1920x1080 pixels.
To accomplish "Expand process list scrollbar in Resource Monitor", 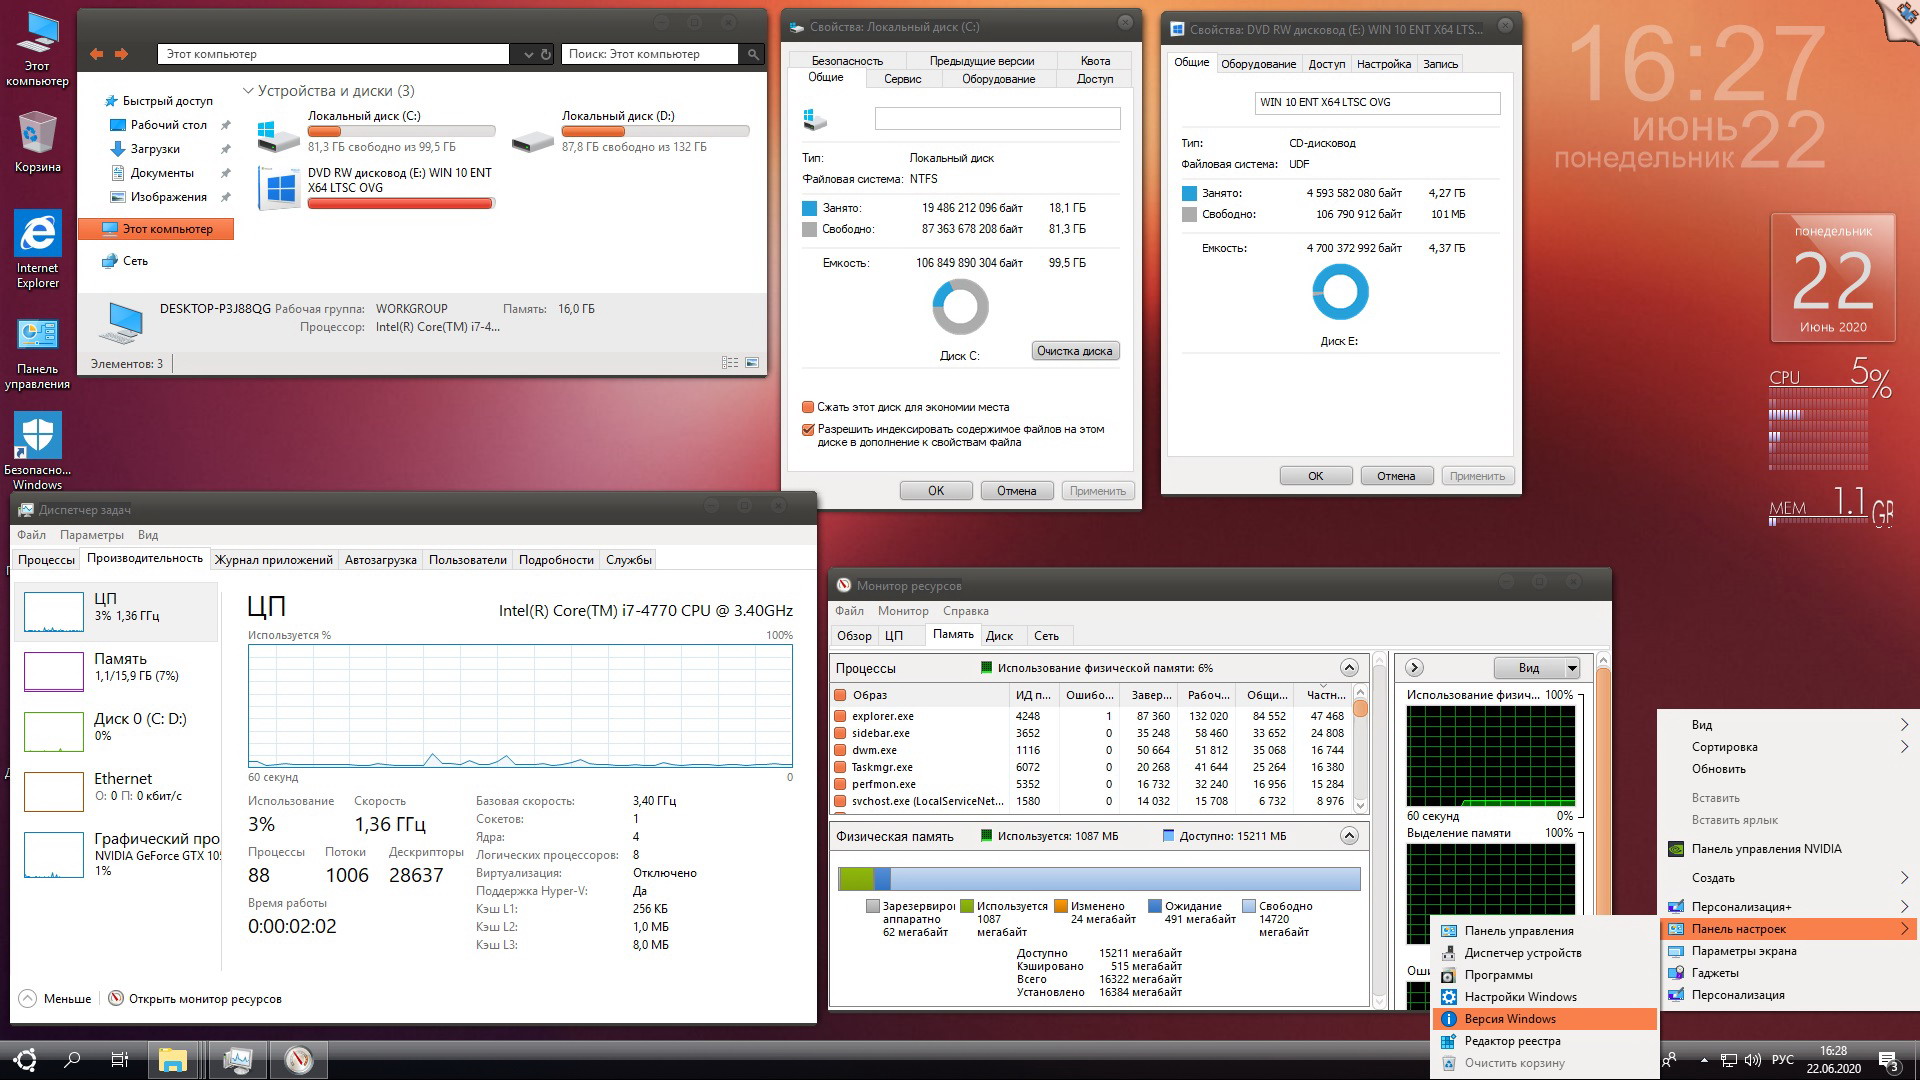I will (x=1349, y=667).
